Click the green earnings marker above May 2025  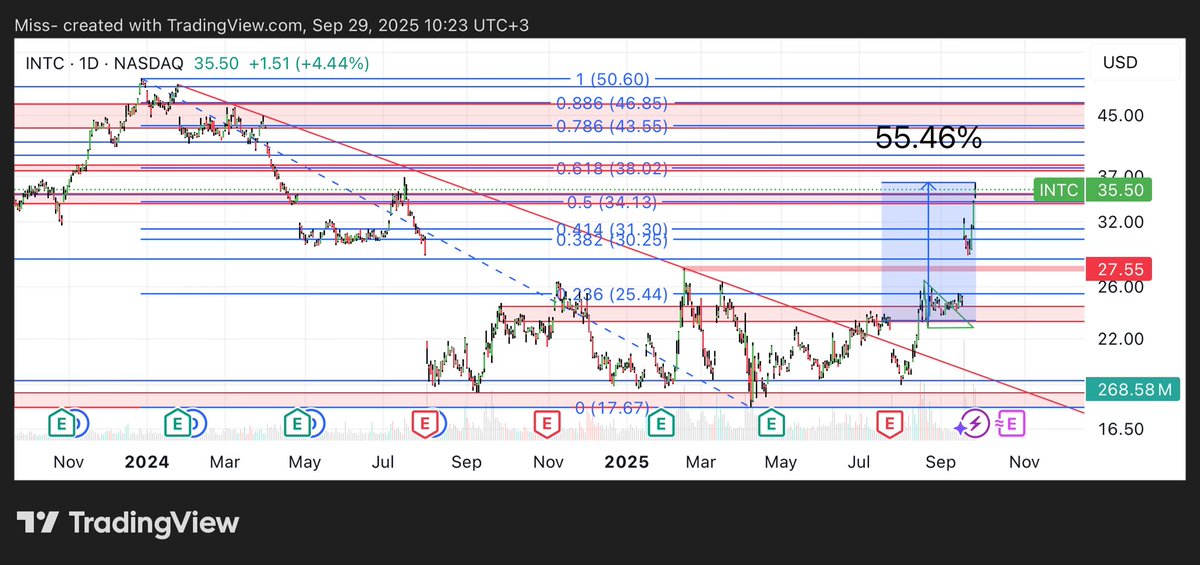pos(770,423)
